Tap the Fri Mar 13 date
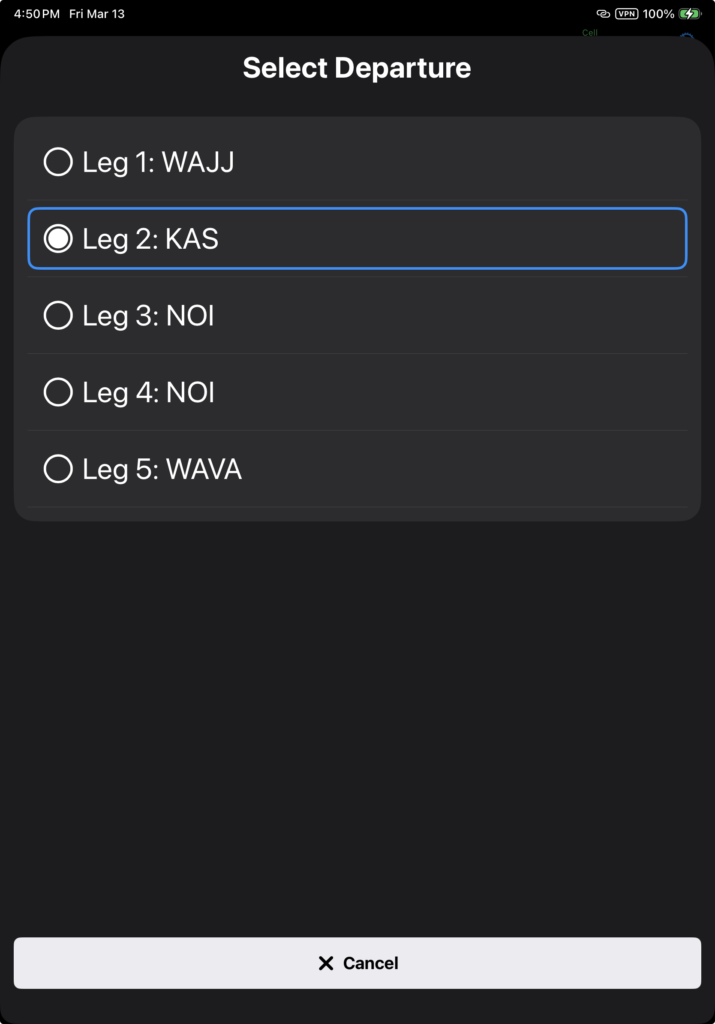715x1024 pixels. pyautogui.click(x=97, y=14)
